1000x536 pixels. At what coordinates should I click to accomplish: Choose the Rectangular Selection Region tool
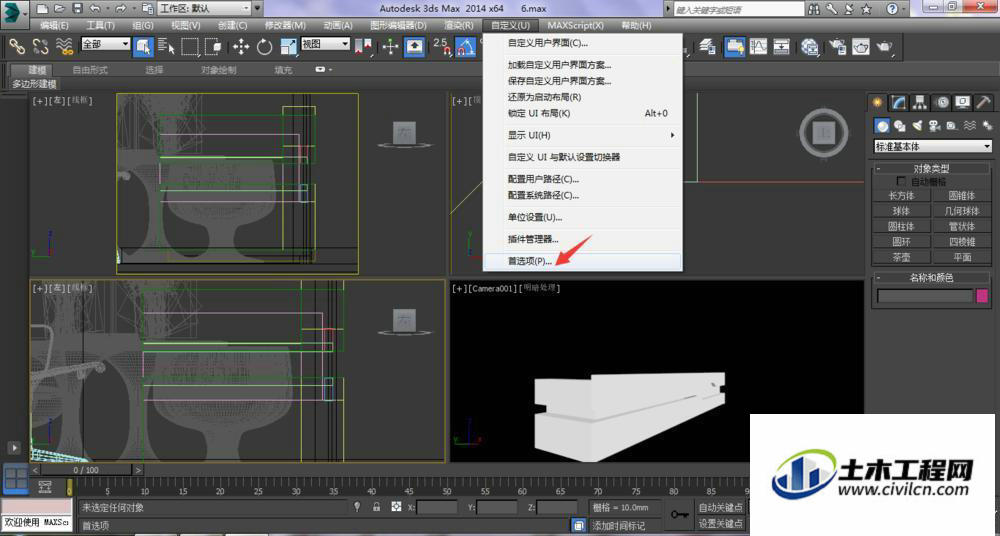(190, 46)
